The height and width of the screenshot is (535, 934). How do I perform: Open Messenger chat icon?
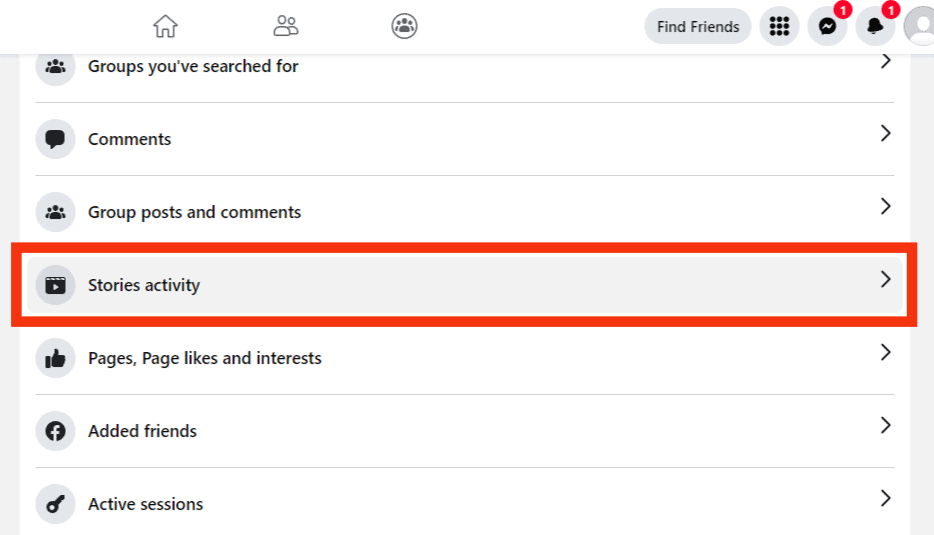click(x=827, y=26)
